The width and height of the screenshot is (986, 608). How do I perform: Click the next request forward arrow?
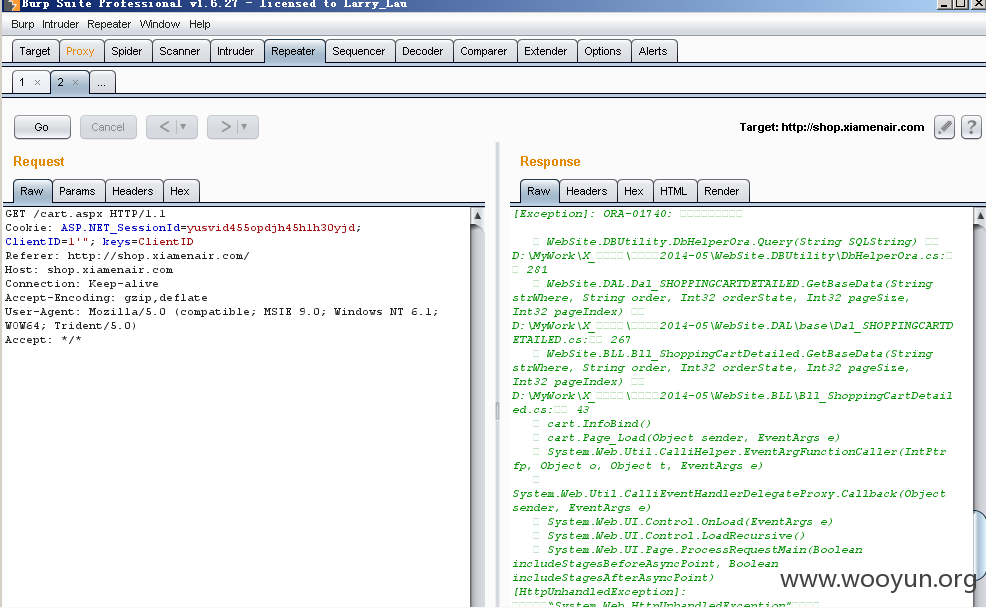(225, 127)
